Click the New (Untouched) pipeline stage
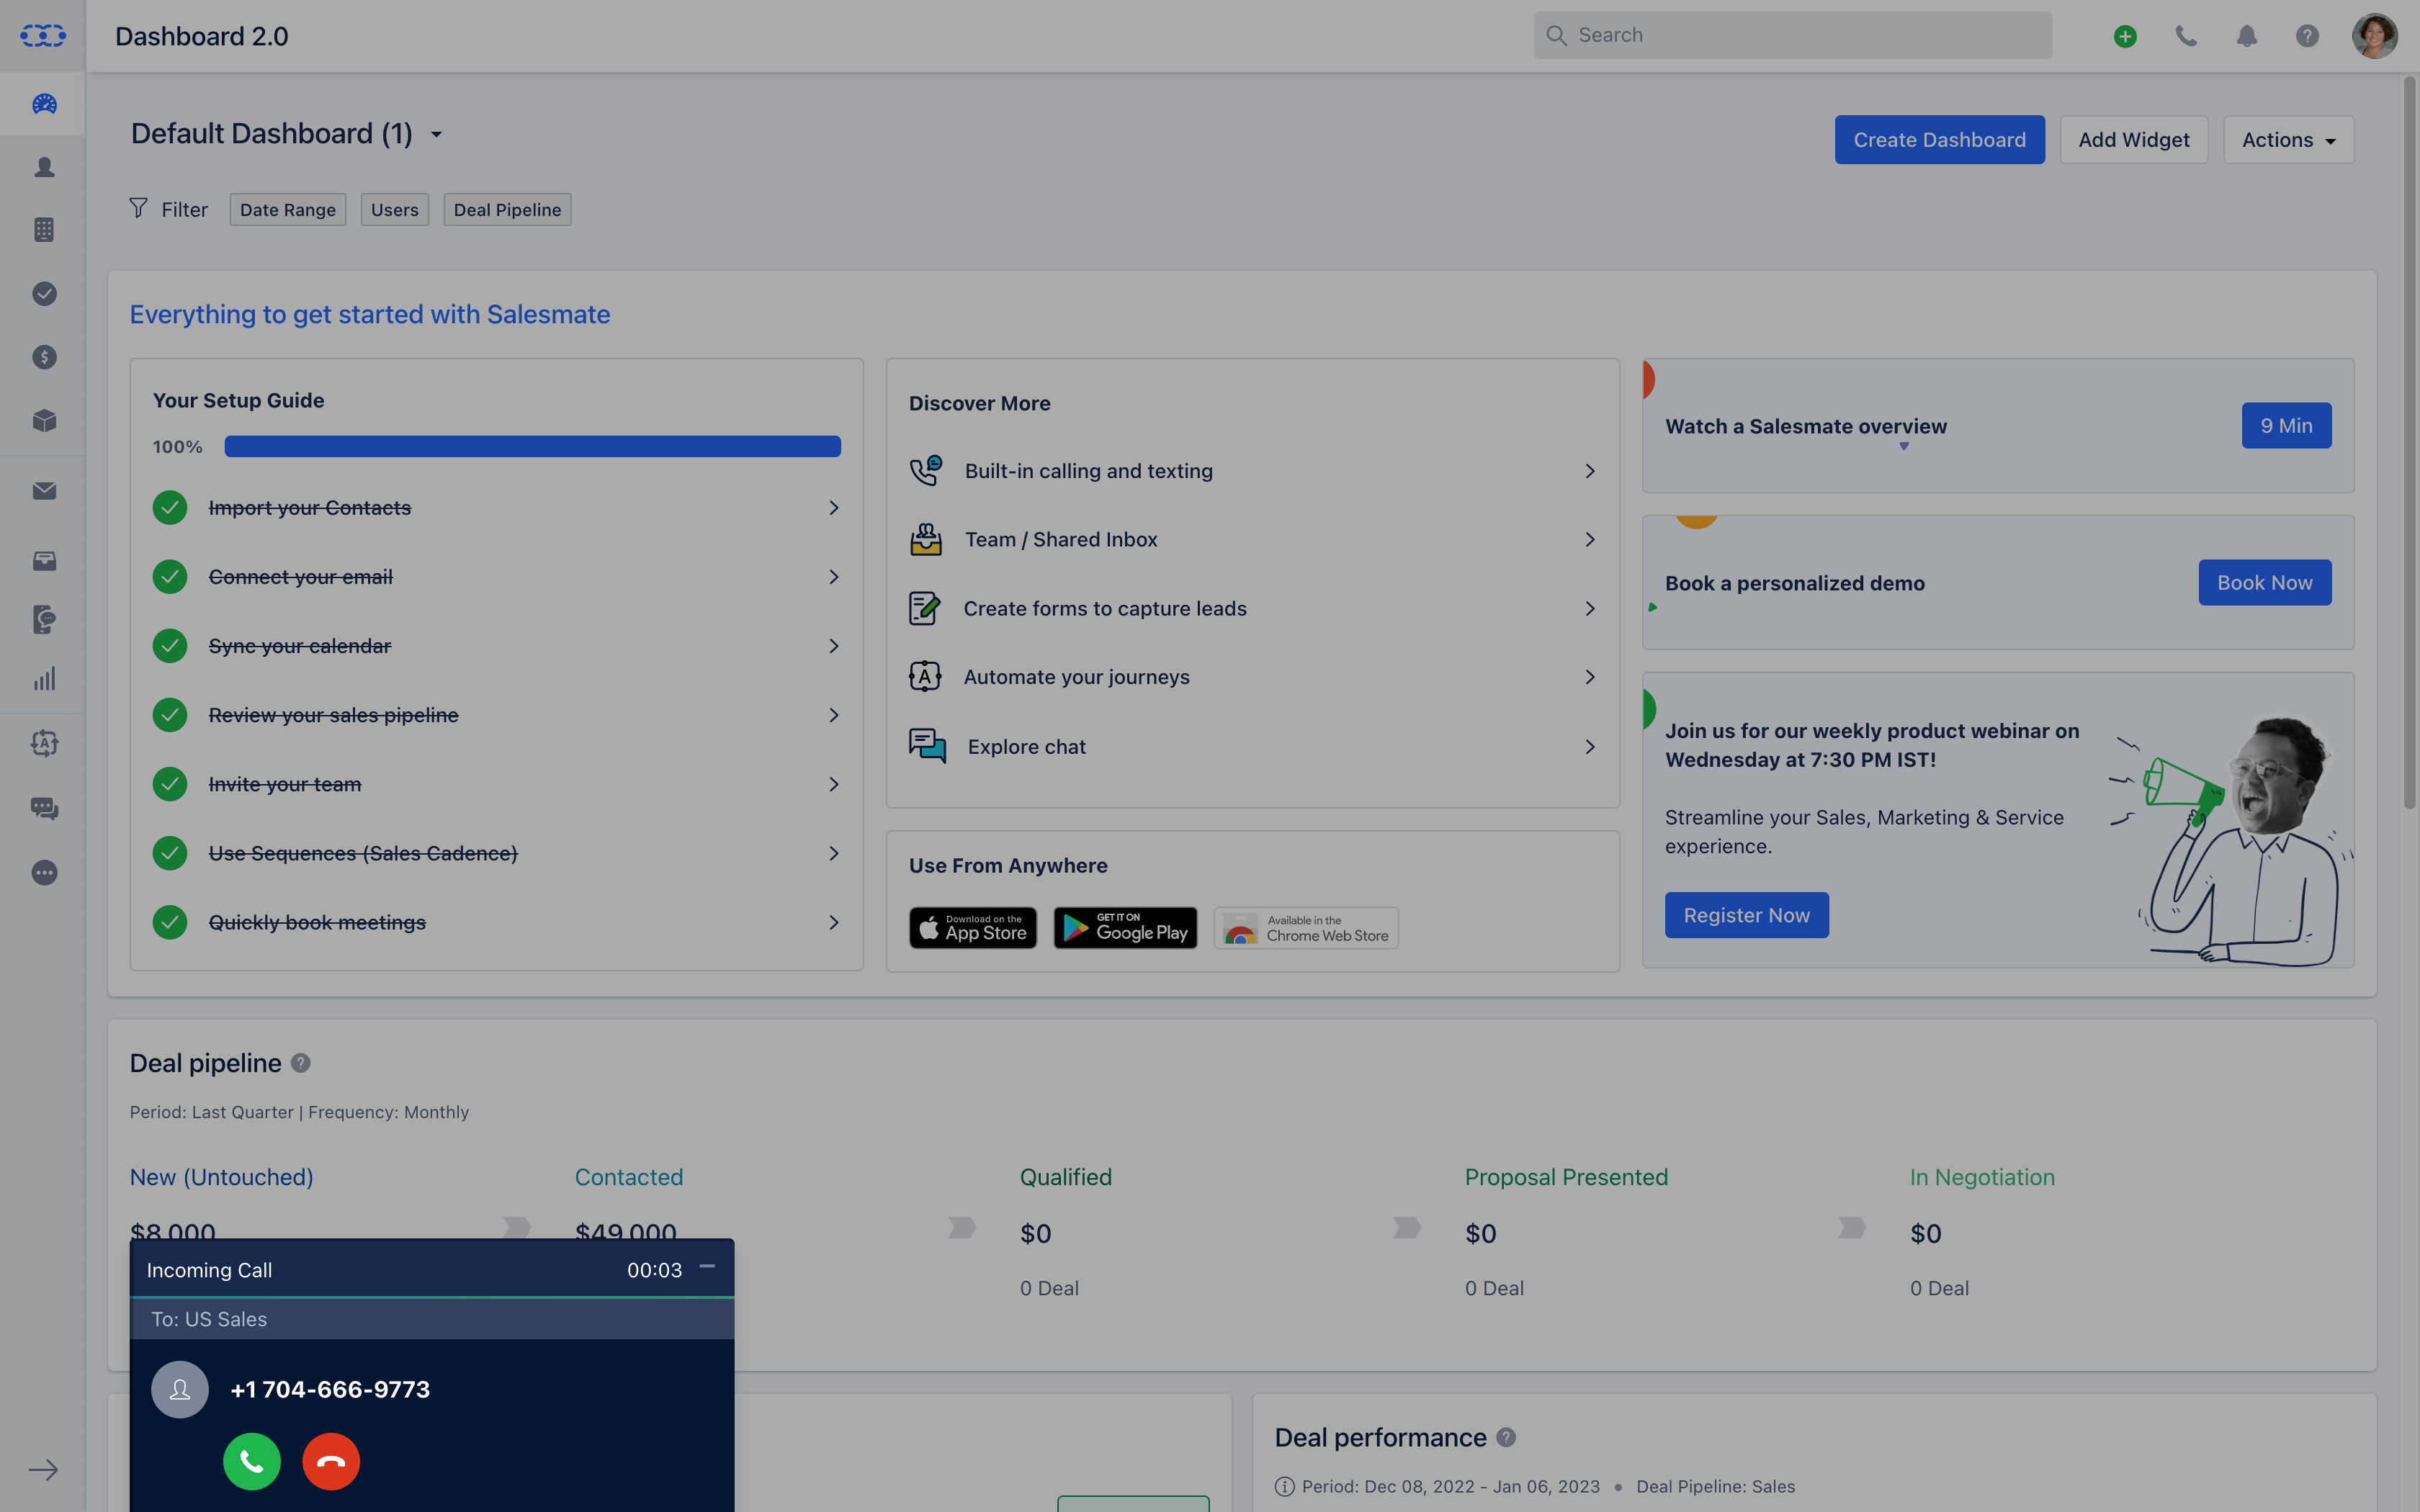The image size is (2420, 1512). click(x=221, y=1177)
